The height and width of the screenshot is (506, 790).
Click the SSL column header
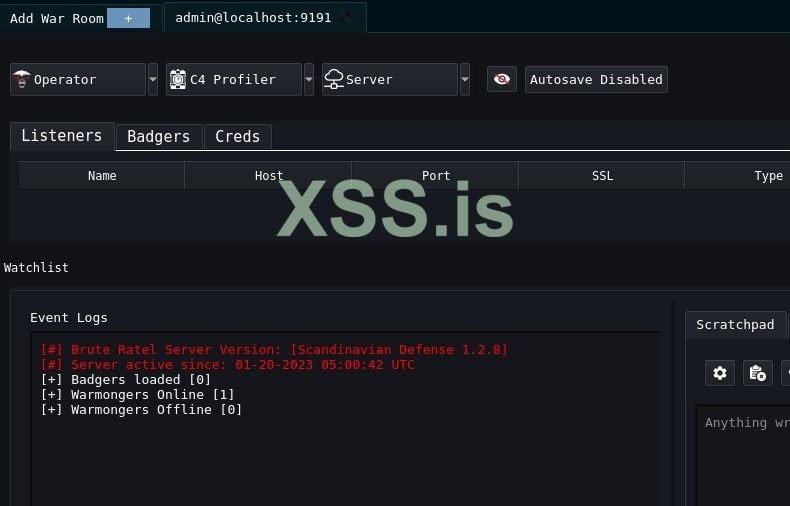602,175
